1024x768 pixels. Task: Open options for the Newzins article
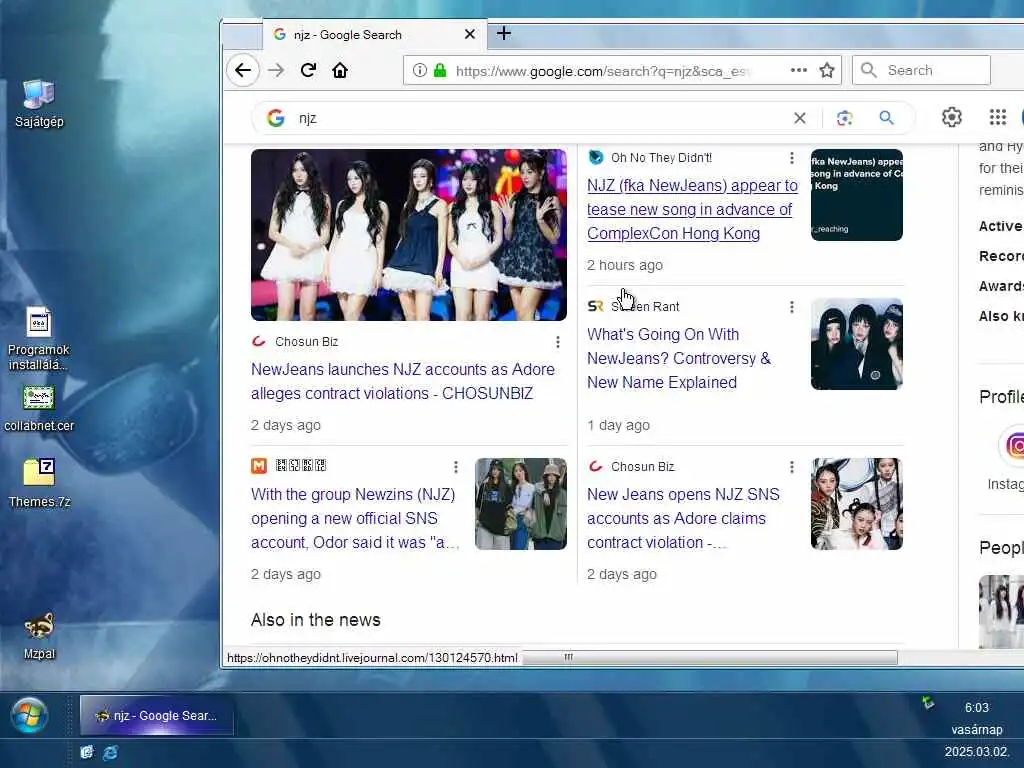coord(456,467)
